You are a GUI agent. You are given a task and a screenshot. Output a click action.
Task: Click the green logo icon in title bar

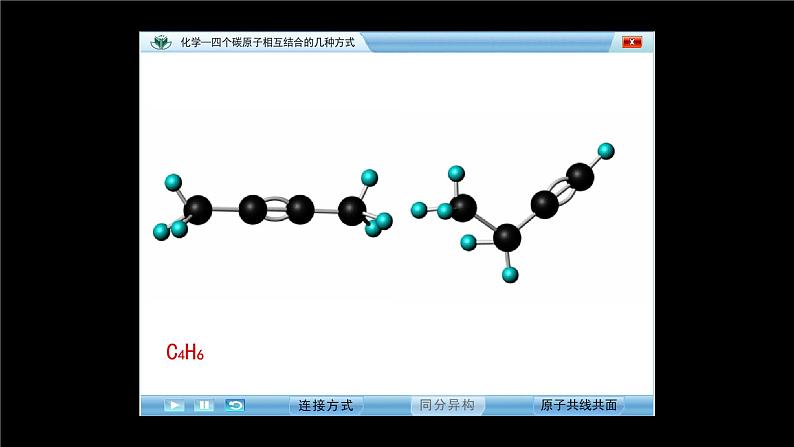160,43
